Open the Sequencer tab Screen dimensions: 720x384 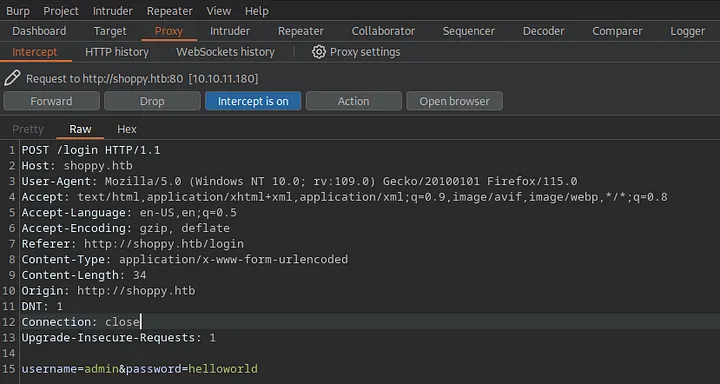pyautogui.click(x=469, y=31)
